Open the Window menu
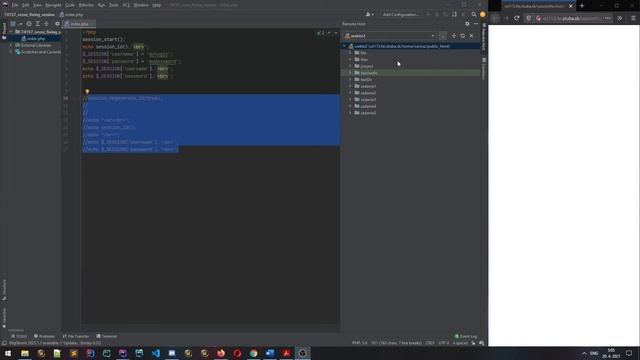This screenshot has width=640, height=360. [x=141, y=5]
